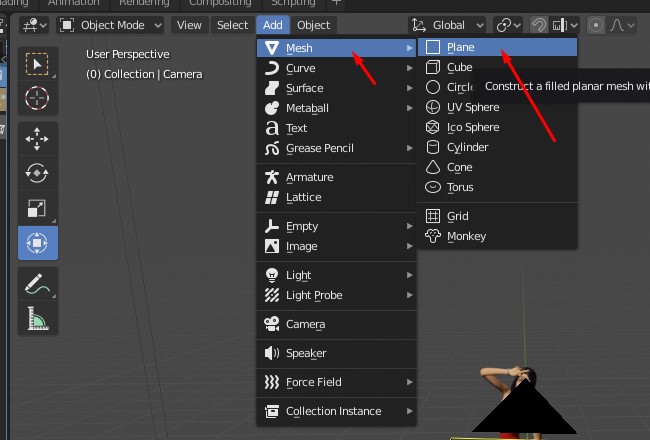
Task: Add a new workspace tab
Action: [x=337, y=3]
